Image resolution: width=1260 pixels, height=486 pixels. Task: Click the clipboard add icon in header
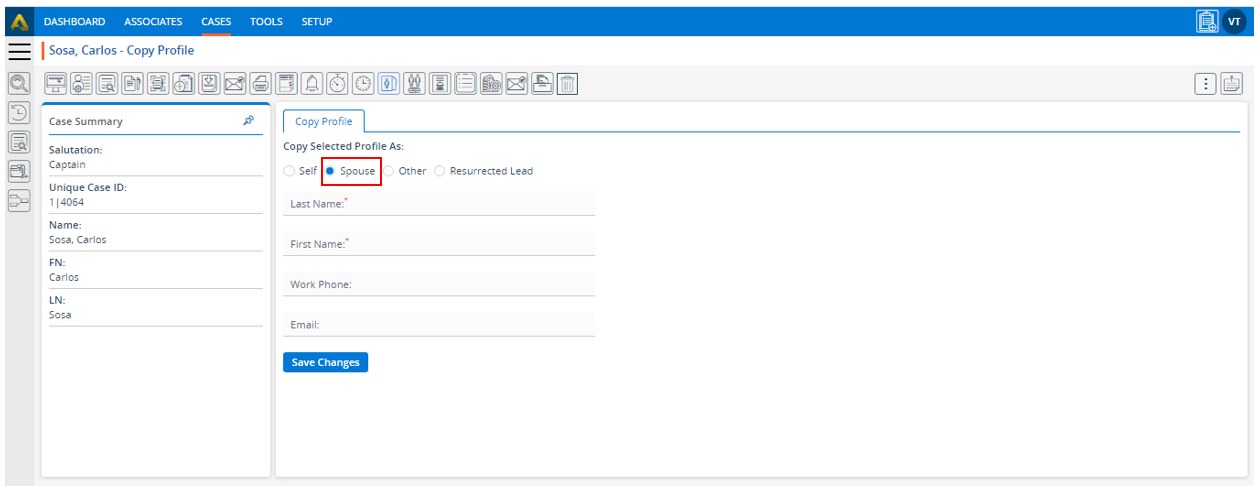tap(1207, 21)
